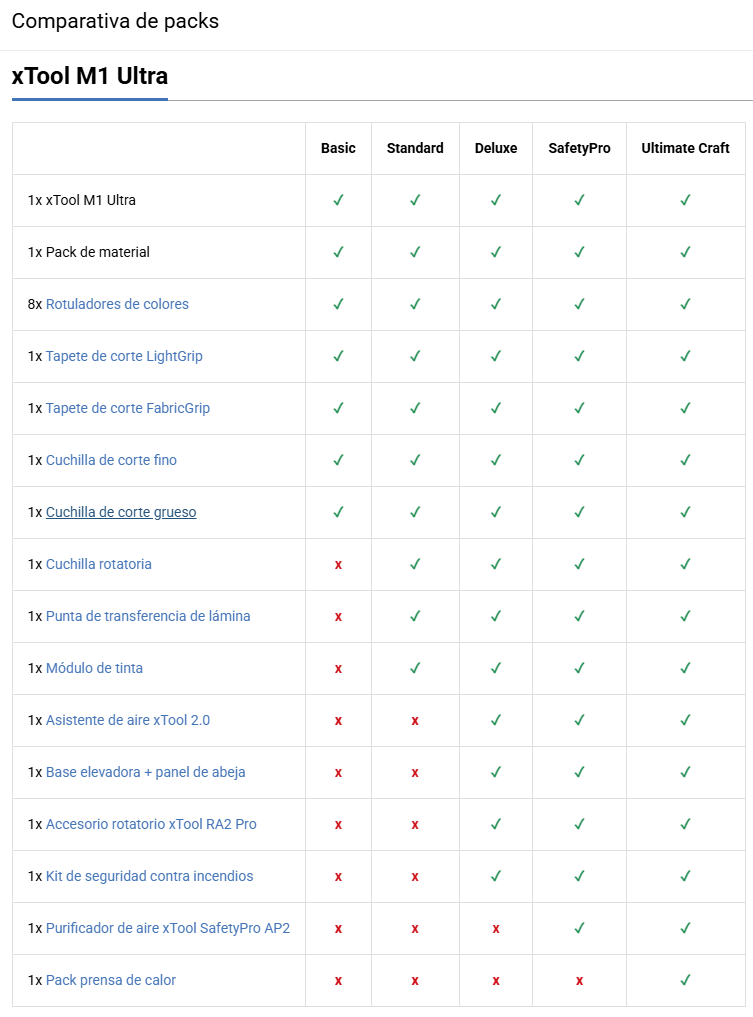Click the Deluxe red X for Purificador de aire

point(496,929)
